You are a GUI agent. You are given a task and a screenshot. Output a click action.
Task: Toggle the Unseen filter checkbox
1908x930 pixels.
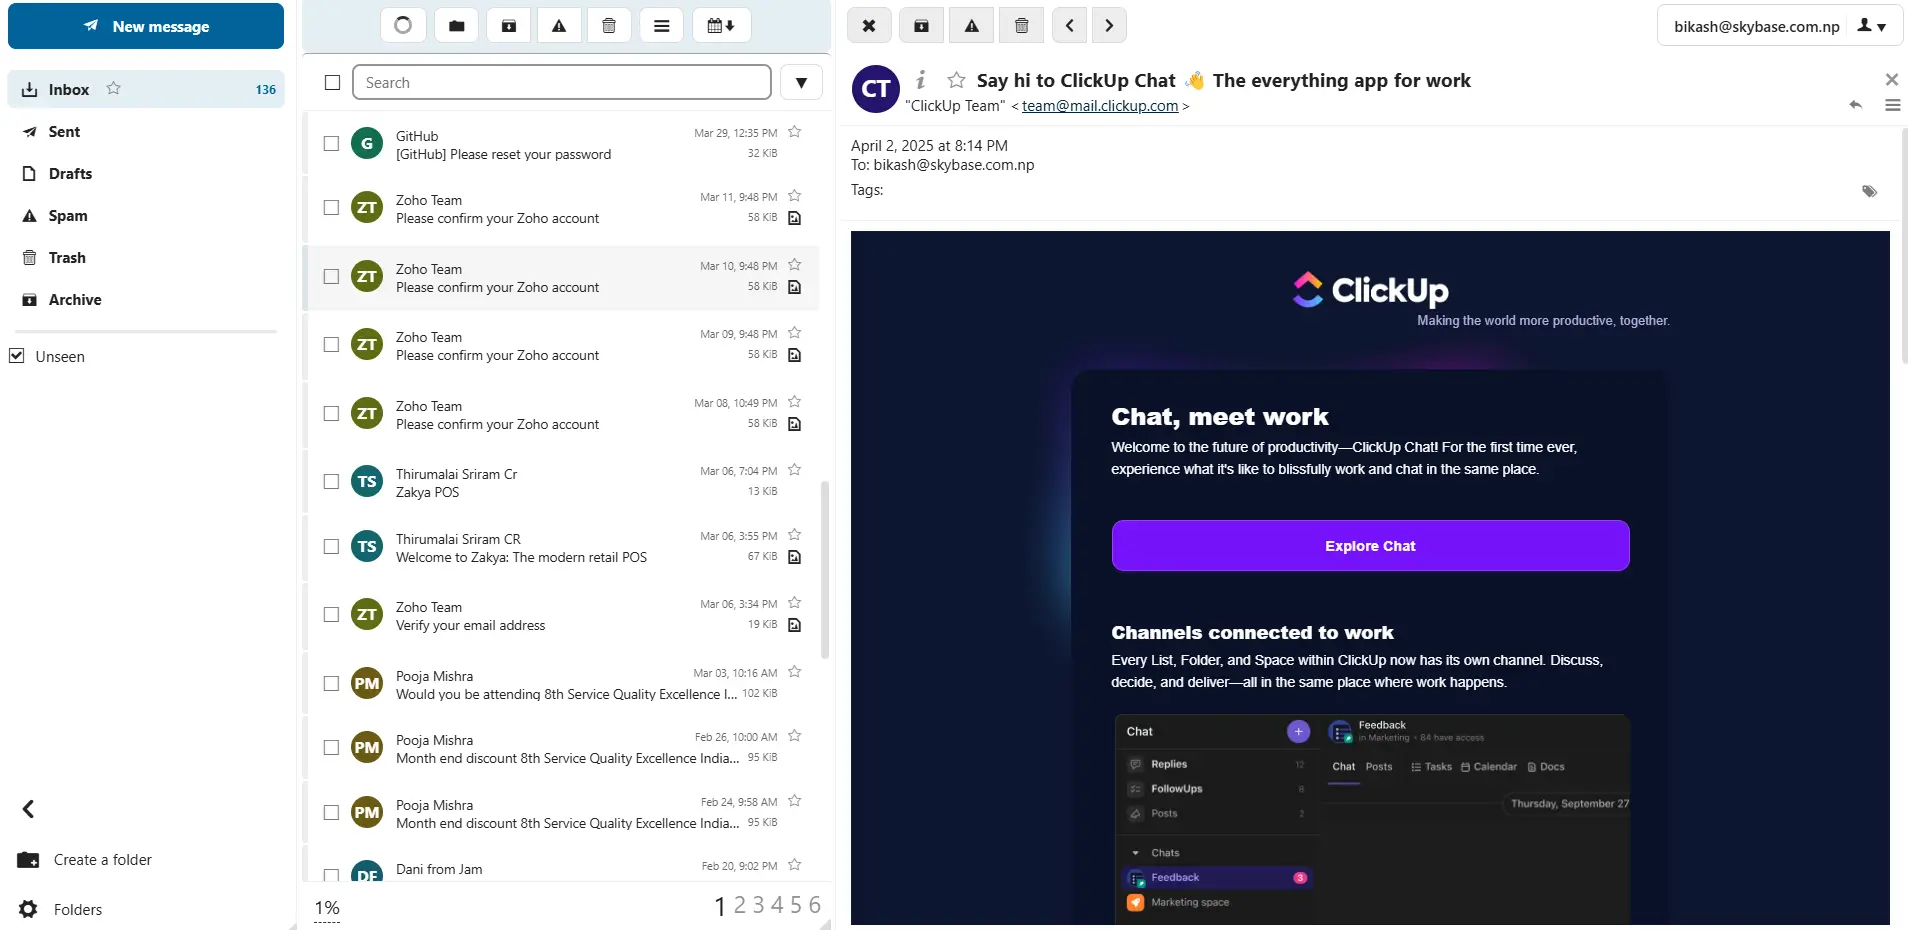[x=17, y=356]
